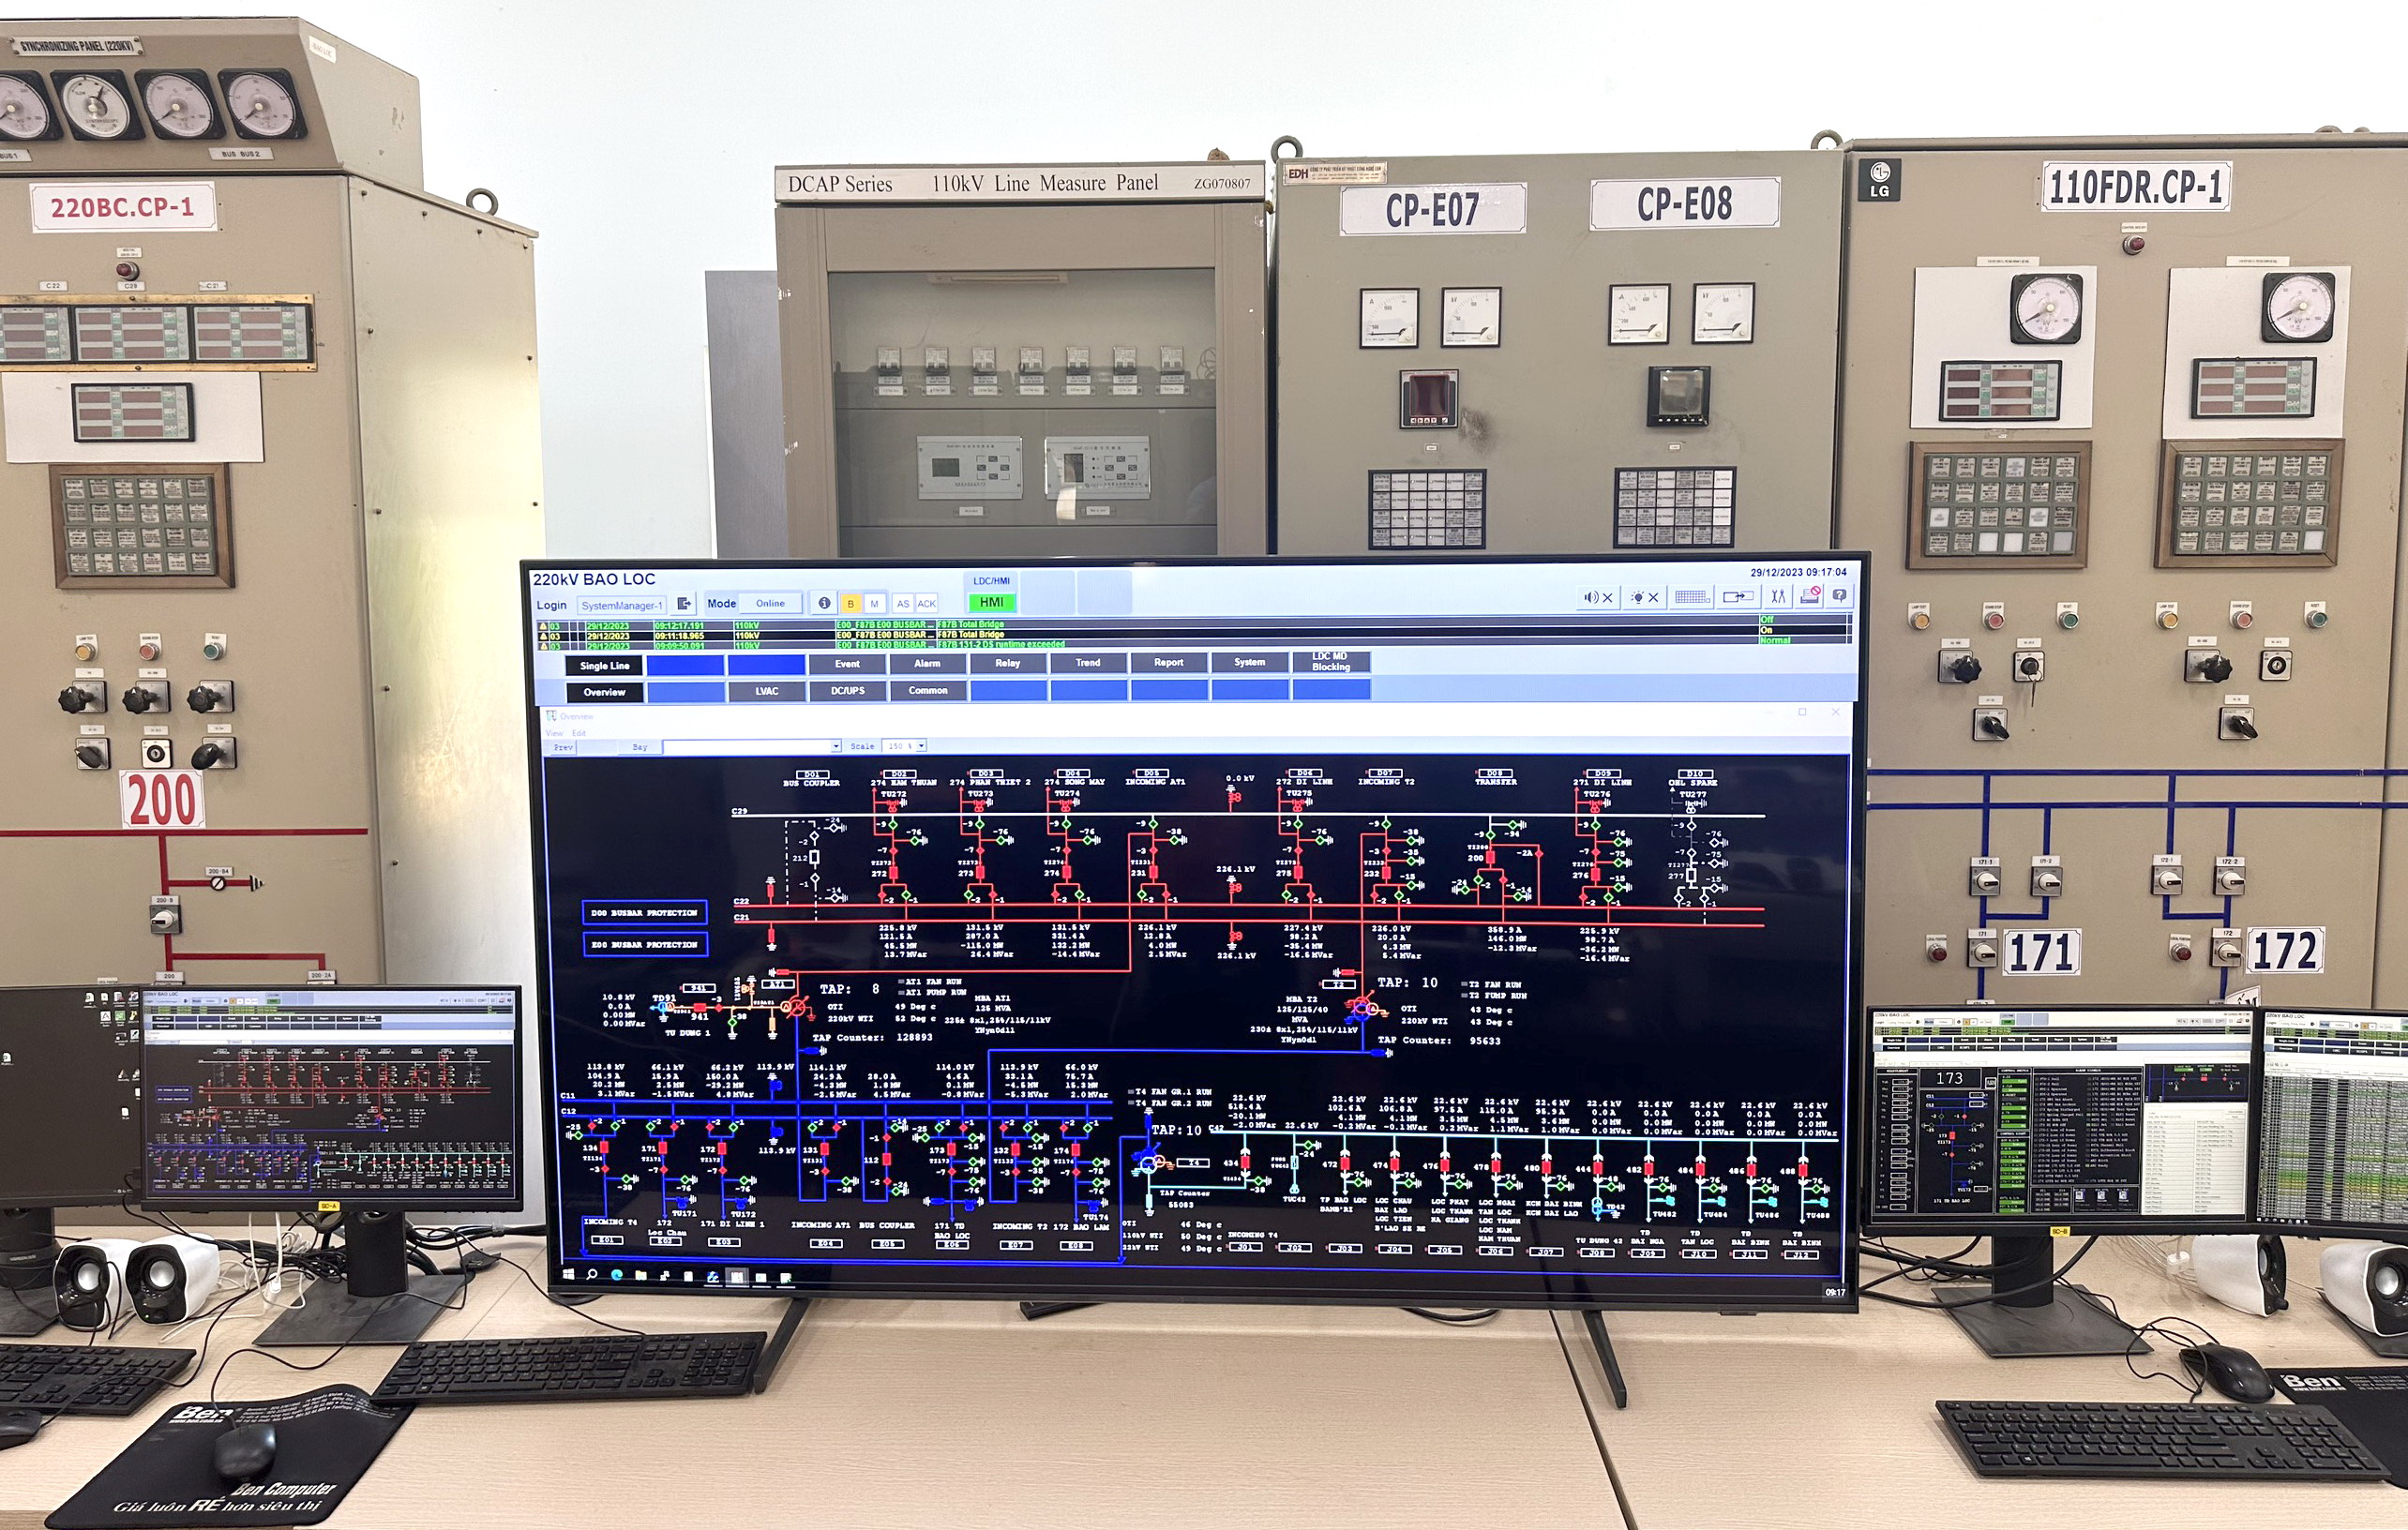Open the Event tab

pos(847,664)
